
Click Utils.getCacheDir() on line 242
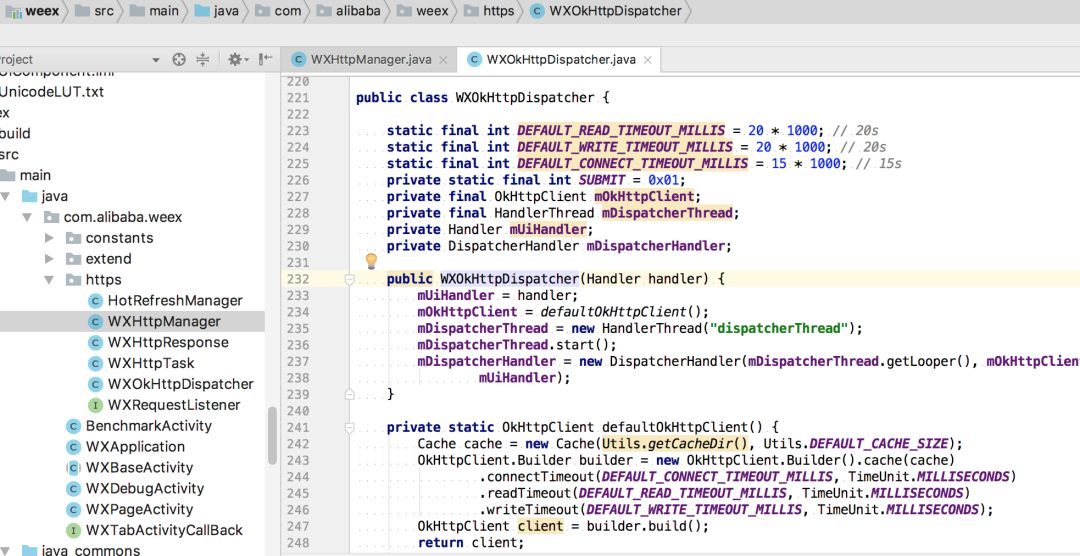click(x=675, y=443)
